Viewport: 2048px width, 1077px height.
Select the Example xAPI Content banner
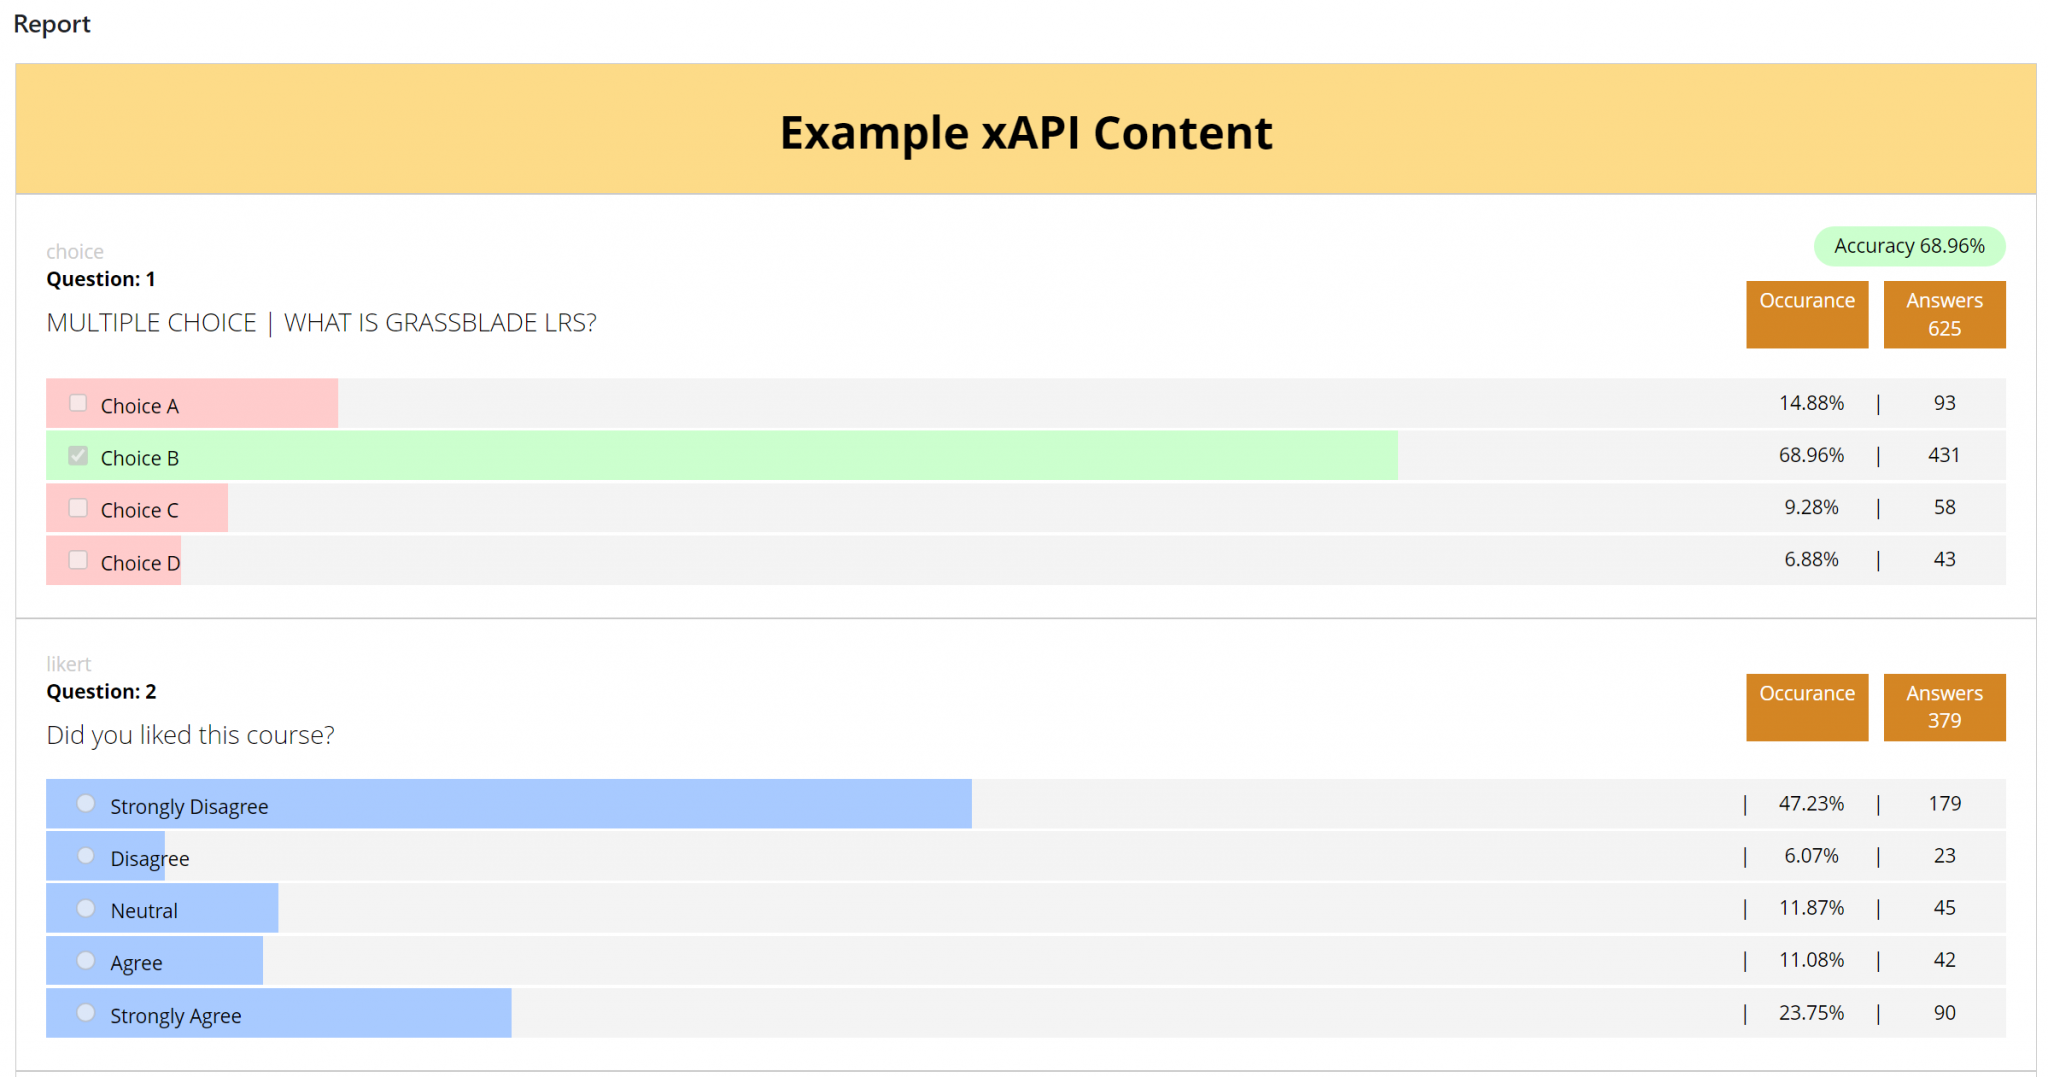pos(1024,131)
